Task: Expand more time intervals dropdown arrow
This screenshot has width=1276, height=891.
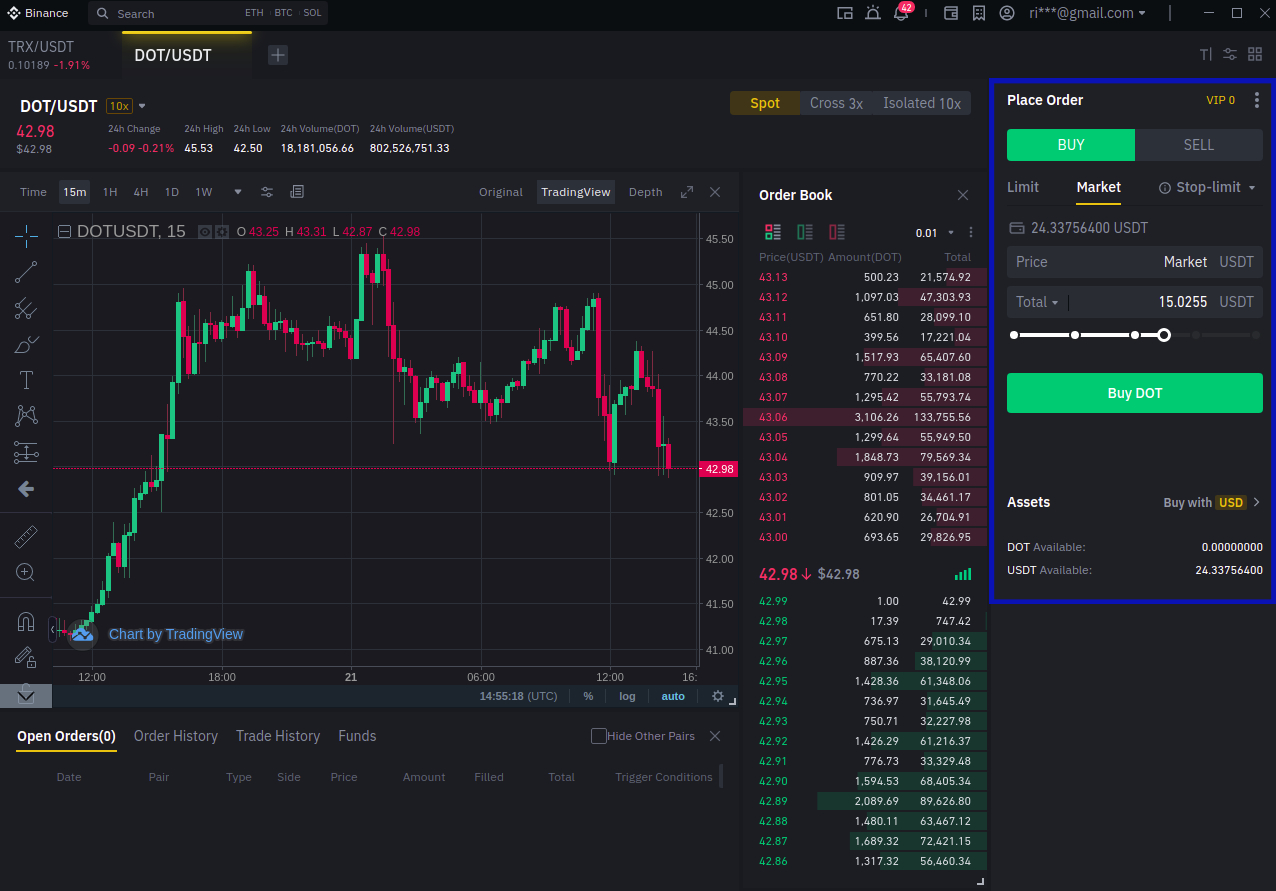Action: 238,192
